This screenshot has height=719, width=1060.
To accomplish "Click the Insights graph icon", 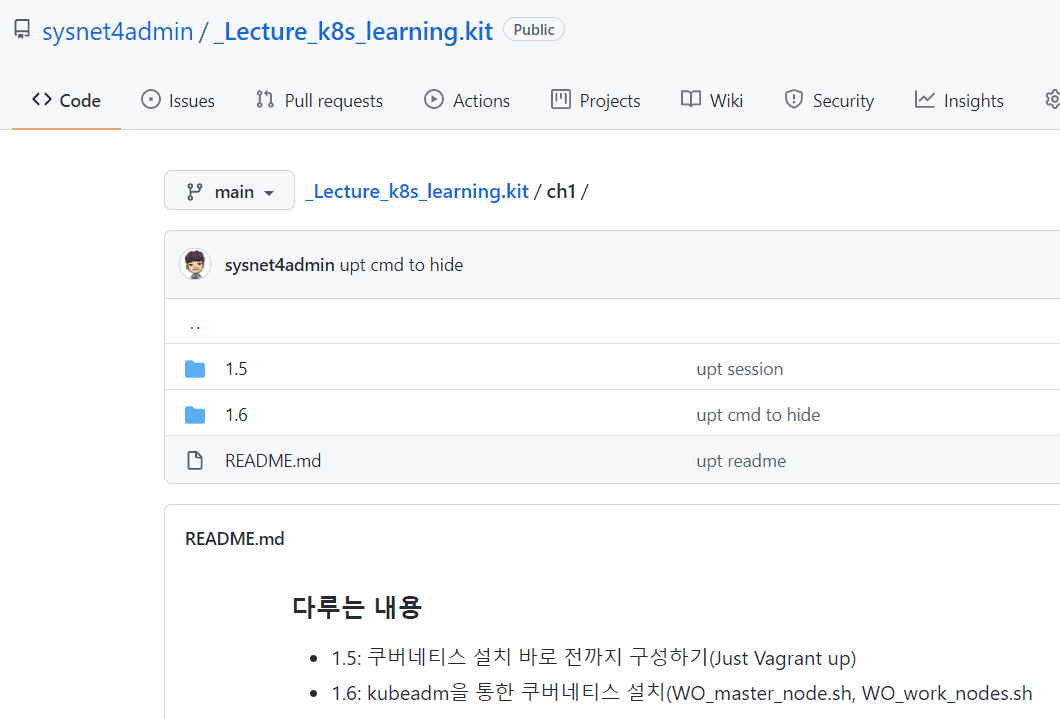I will pyautogui.click(x=925, y=99).
